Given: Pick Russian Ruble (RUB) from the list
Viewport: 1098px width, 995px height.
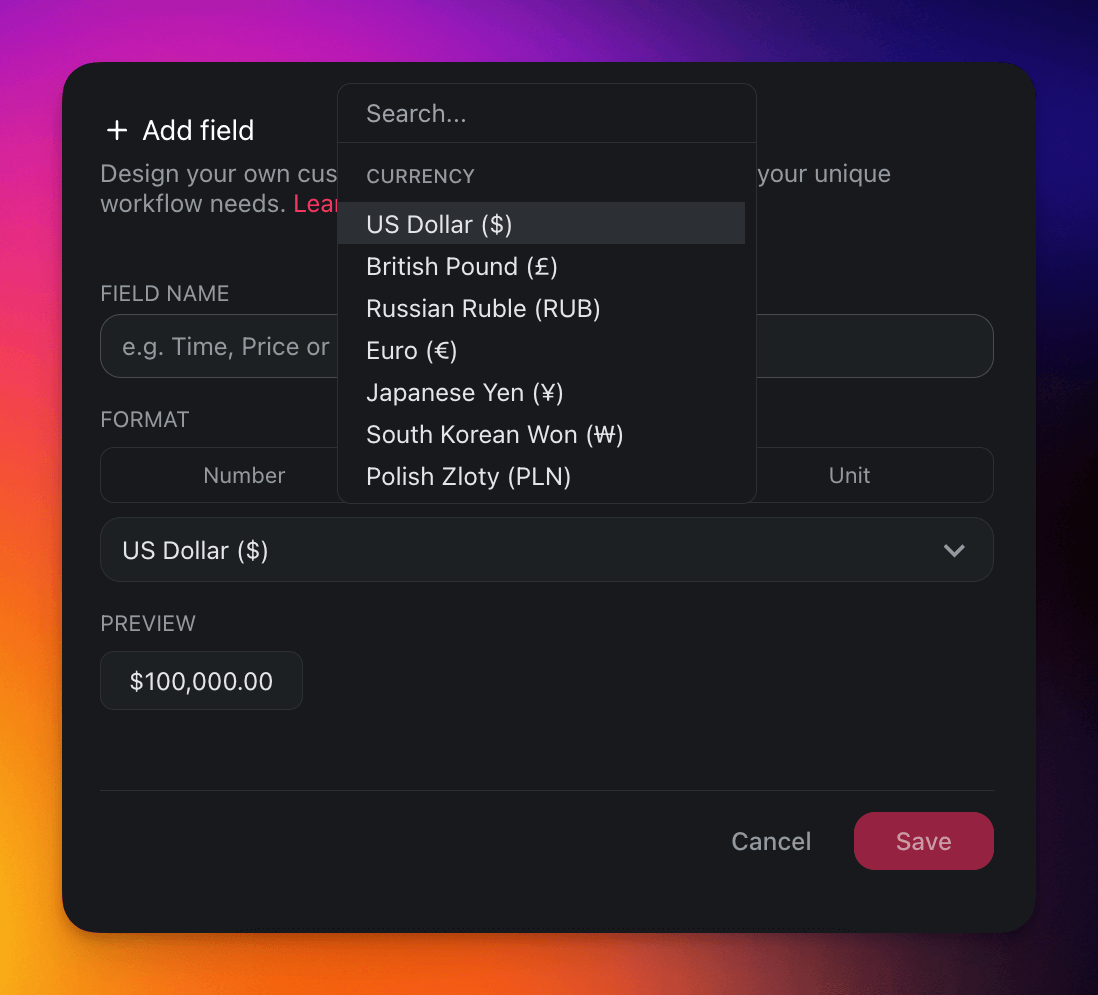Looking at the screenshot, I should [x=483, y=309].
